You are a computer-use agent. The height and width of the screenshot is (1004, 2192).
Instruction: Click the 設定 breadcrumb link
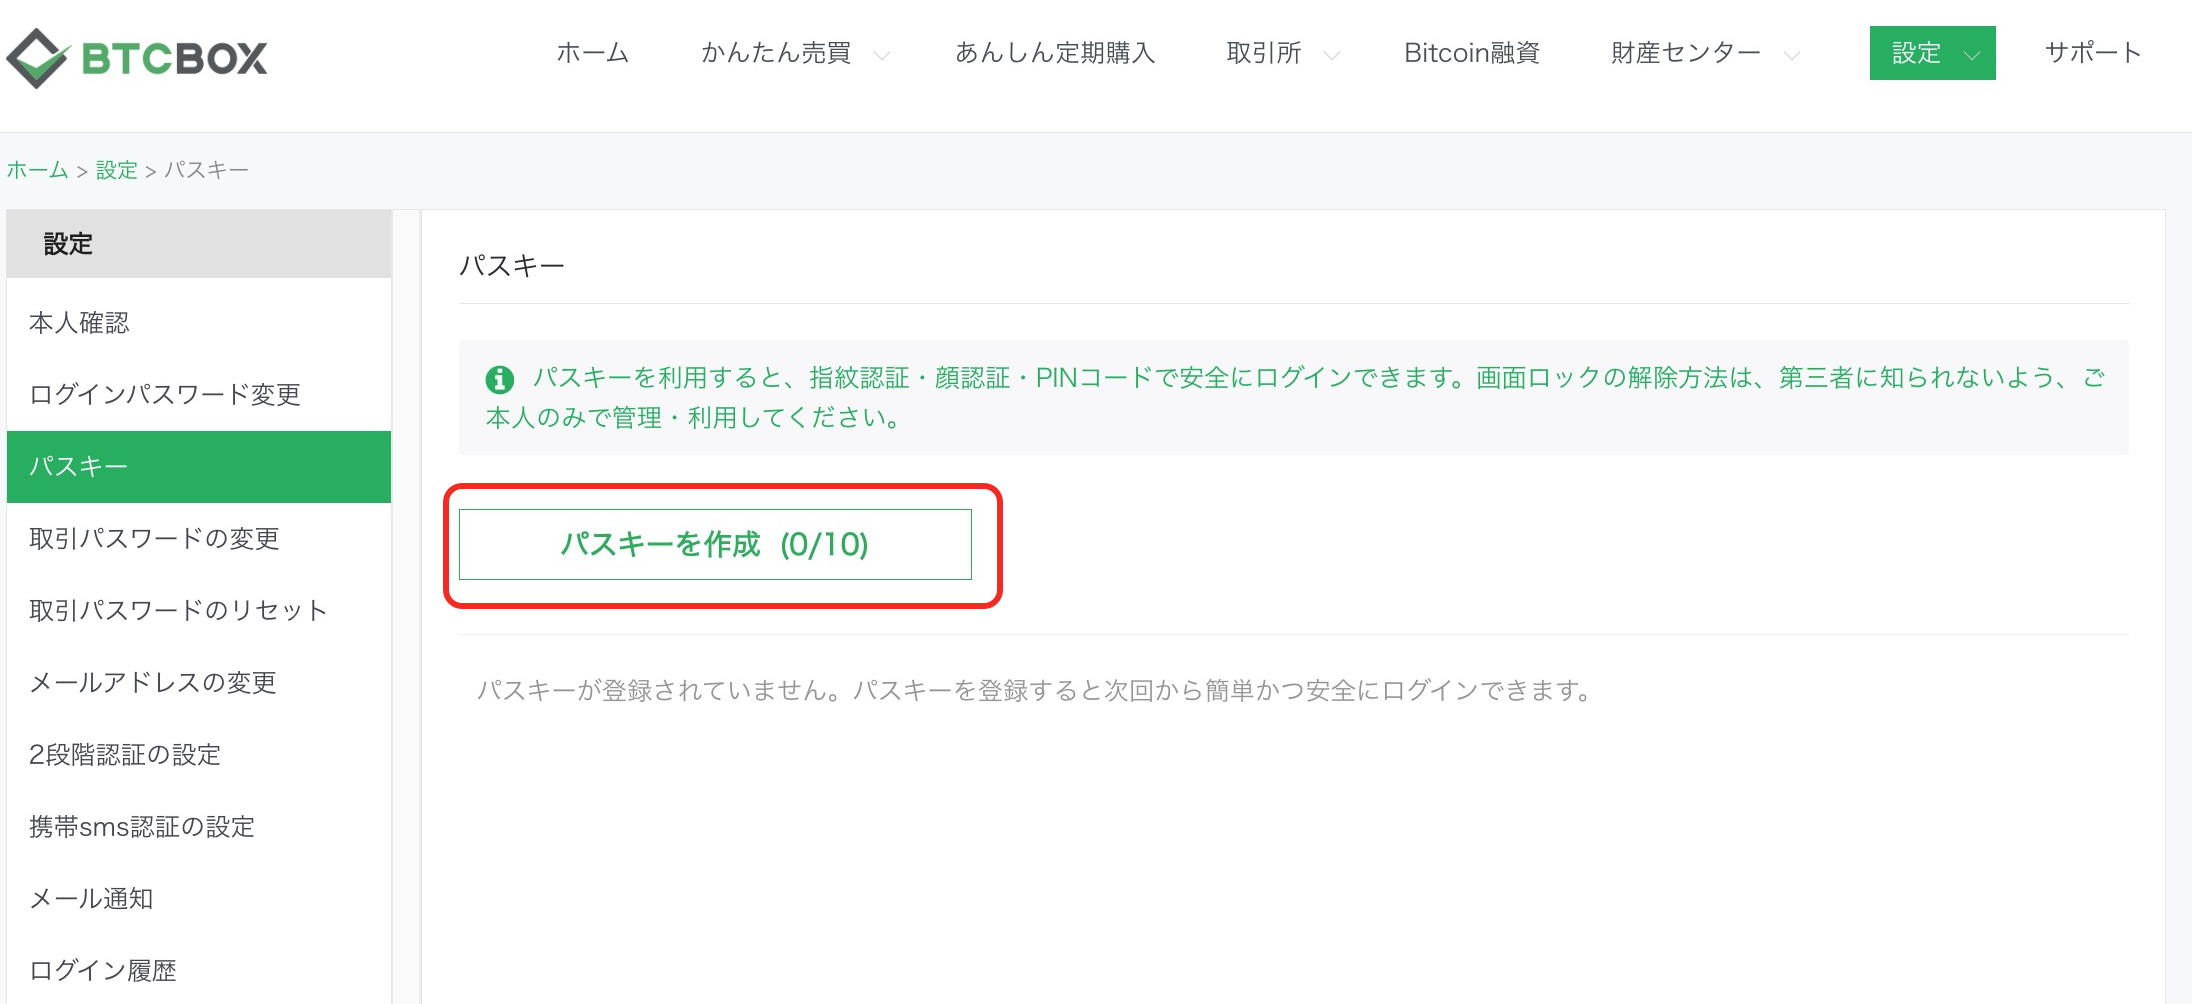116,170
